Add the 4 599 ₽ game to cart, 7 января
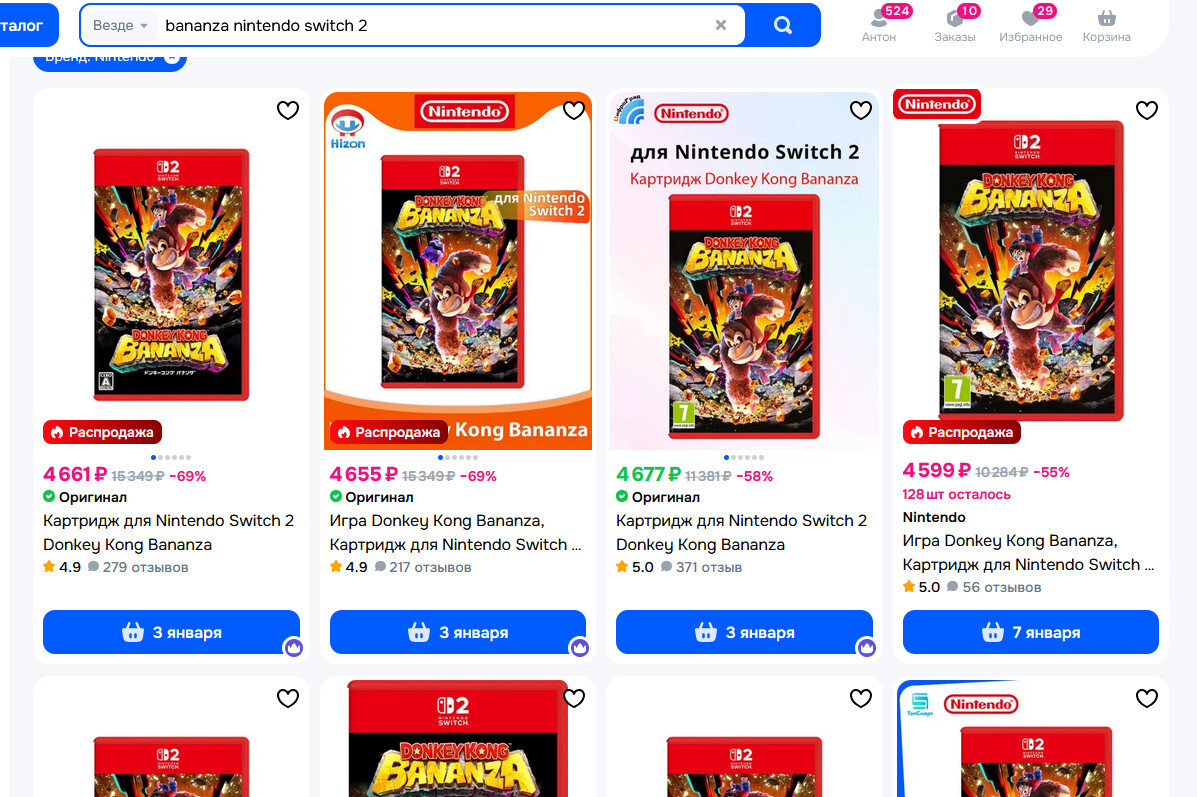1197x797 pixels. (x=1030, y=632)
